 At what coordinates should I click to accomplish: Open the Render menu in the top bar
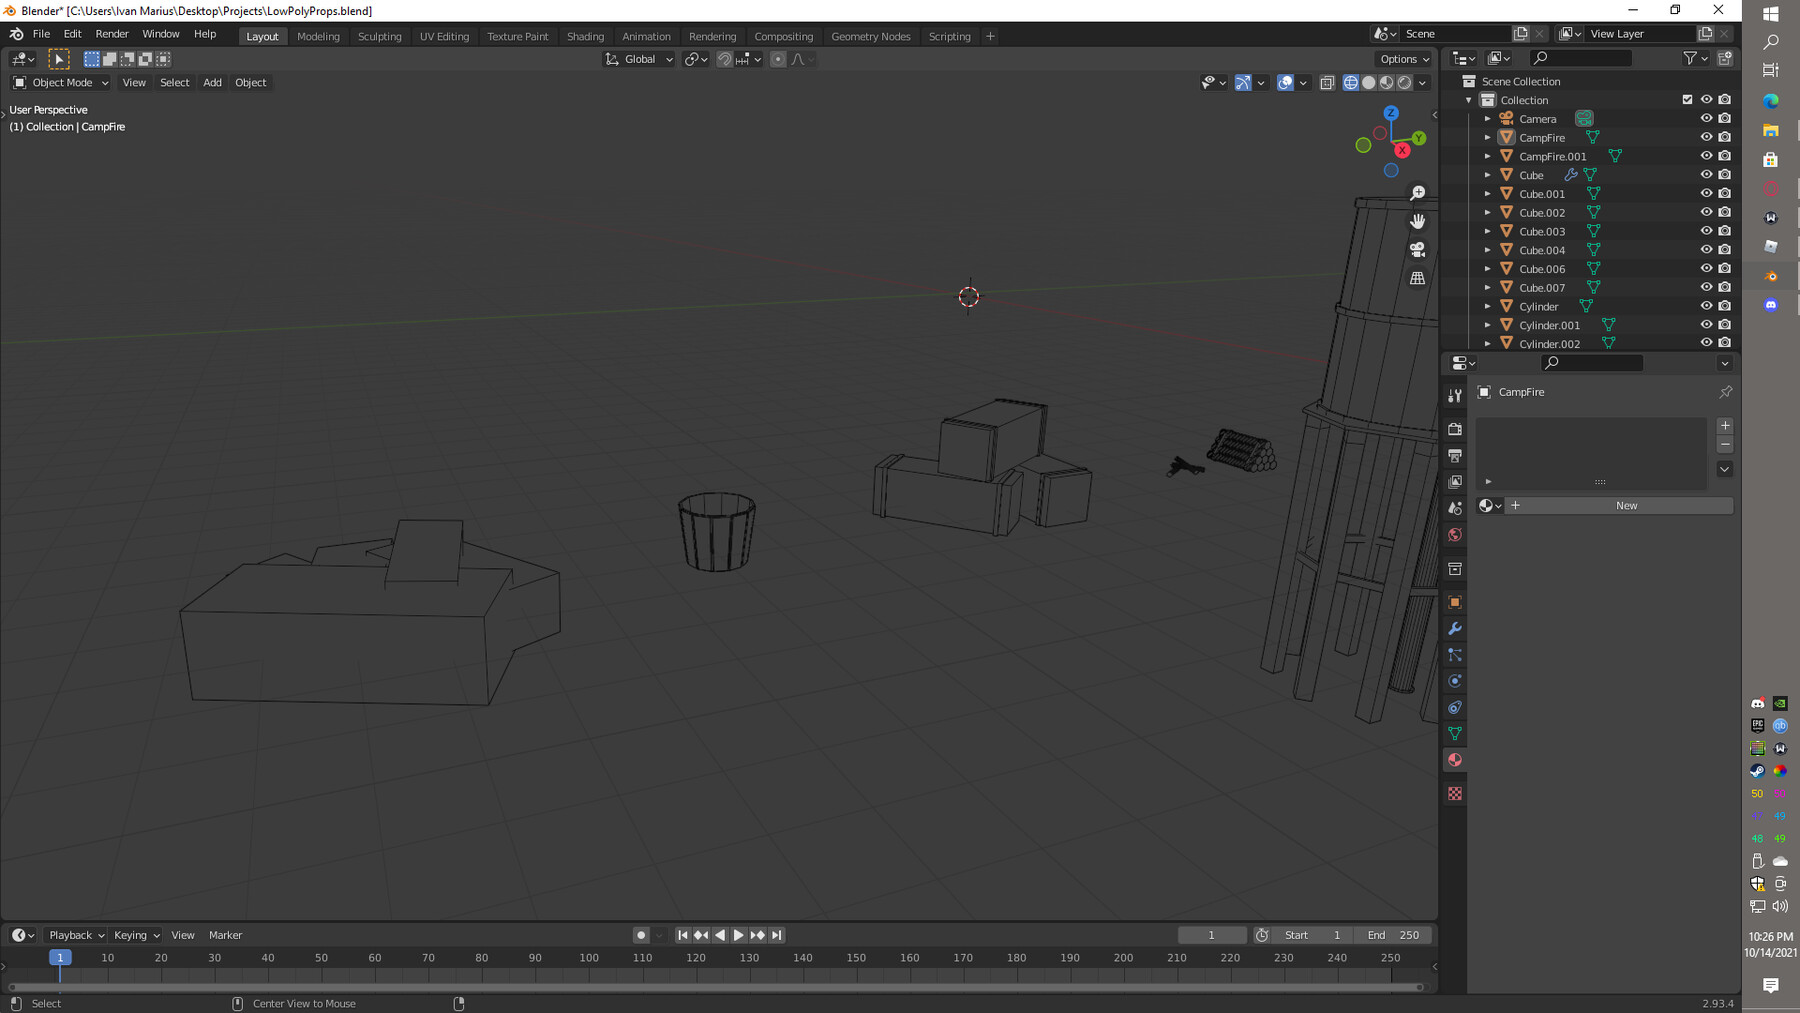112,33
